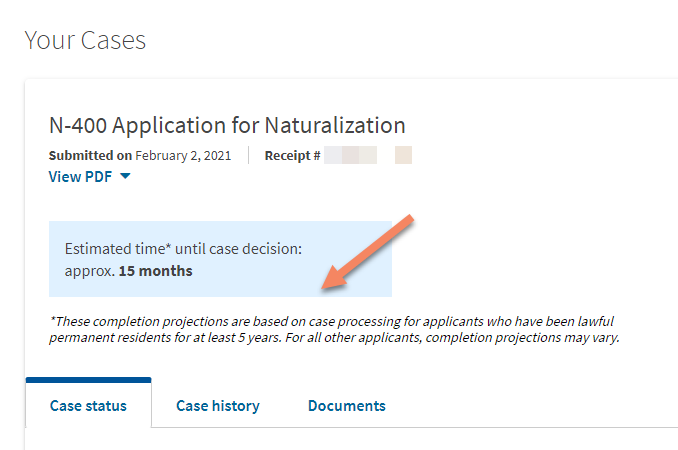The image size is (678, 450).
Task: Click the N-400 Application for Naturalization title
Action: pyautogui.click(x=227, y=125)
